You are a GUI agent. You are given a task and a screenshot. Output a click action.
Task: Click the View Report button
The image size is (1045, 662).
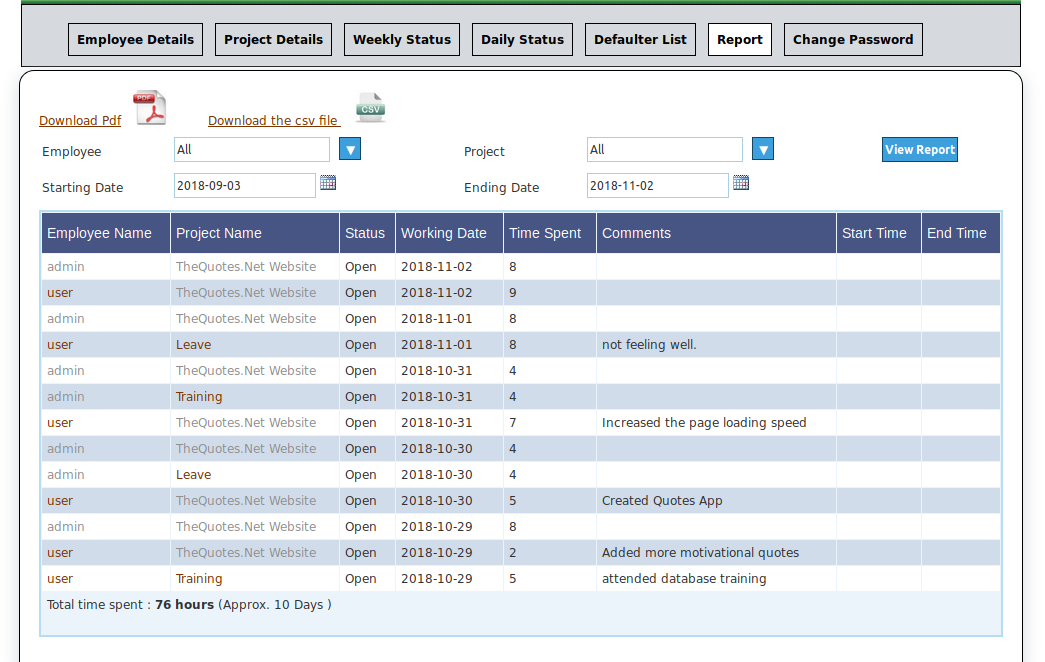click(x=920, y=149)
